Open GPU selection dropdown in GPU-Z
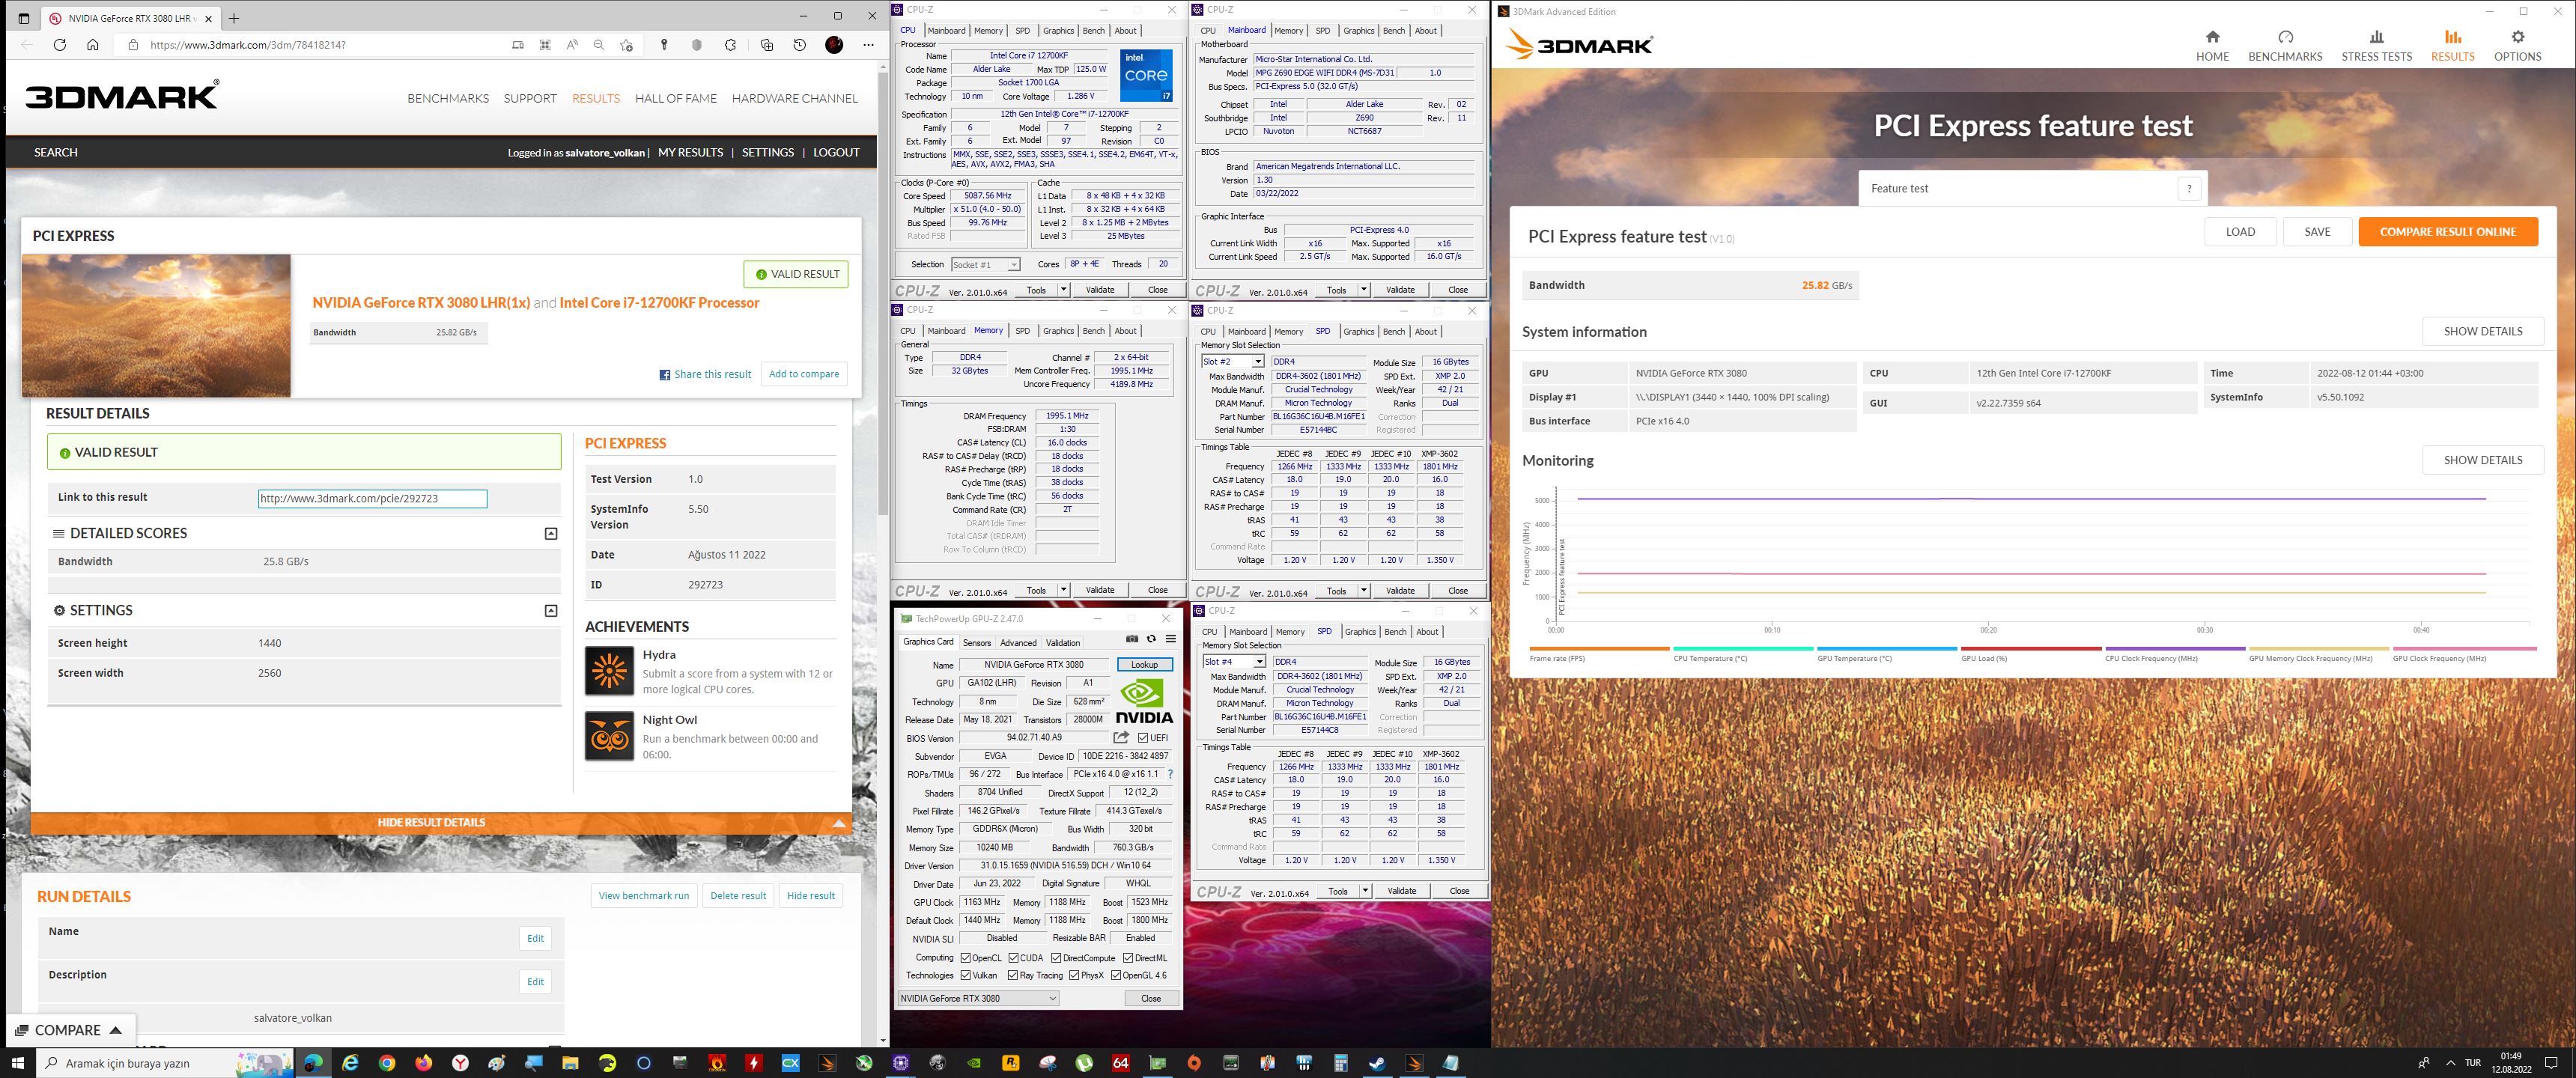The height and width of the screenshot is (1078, 2576). tap(978, 998)
